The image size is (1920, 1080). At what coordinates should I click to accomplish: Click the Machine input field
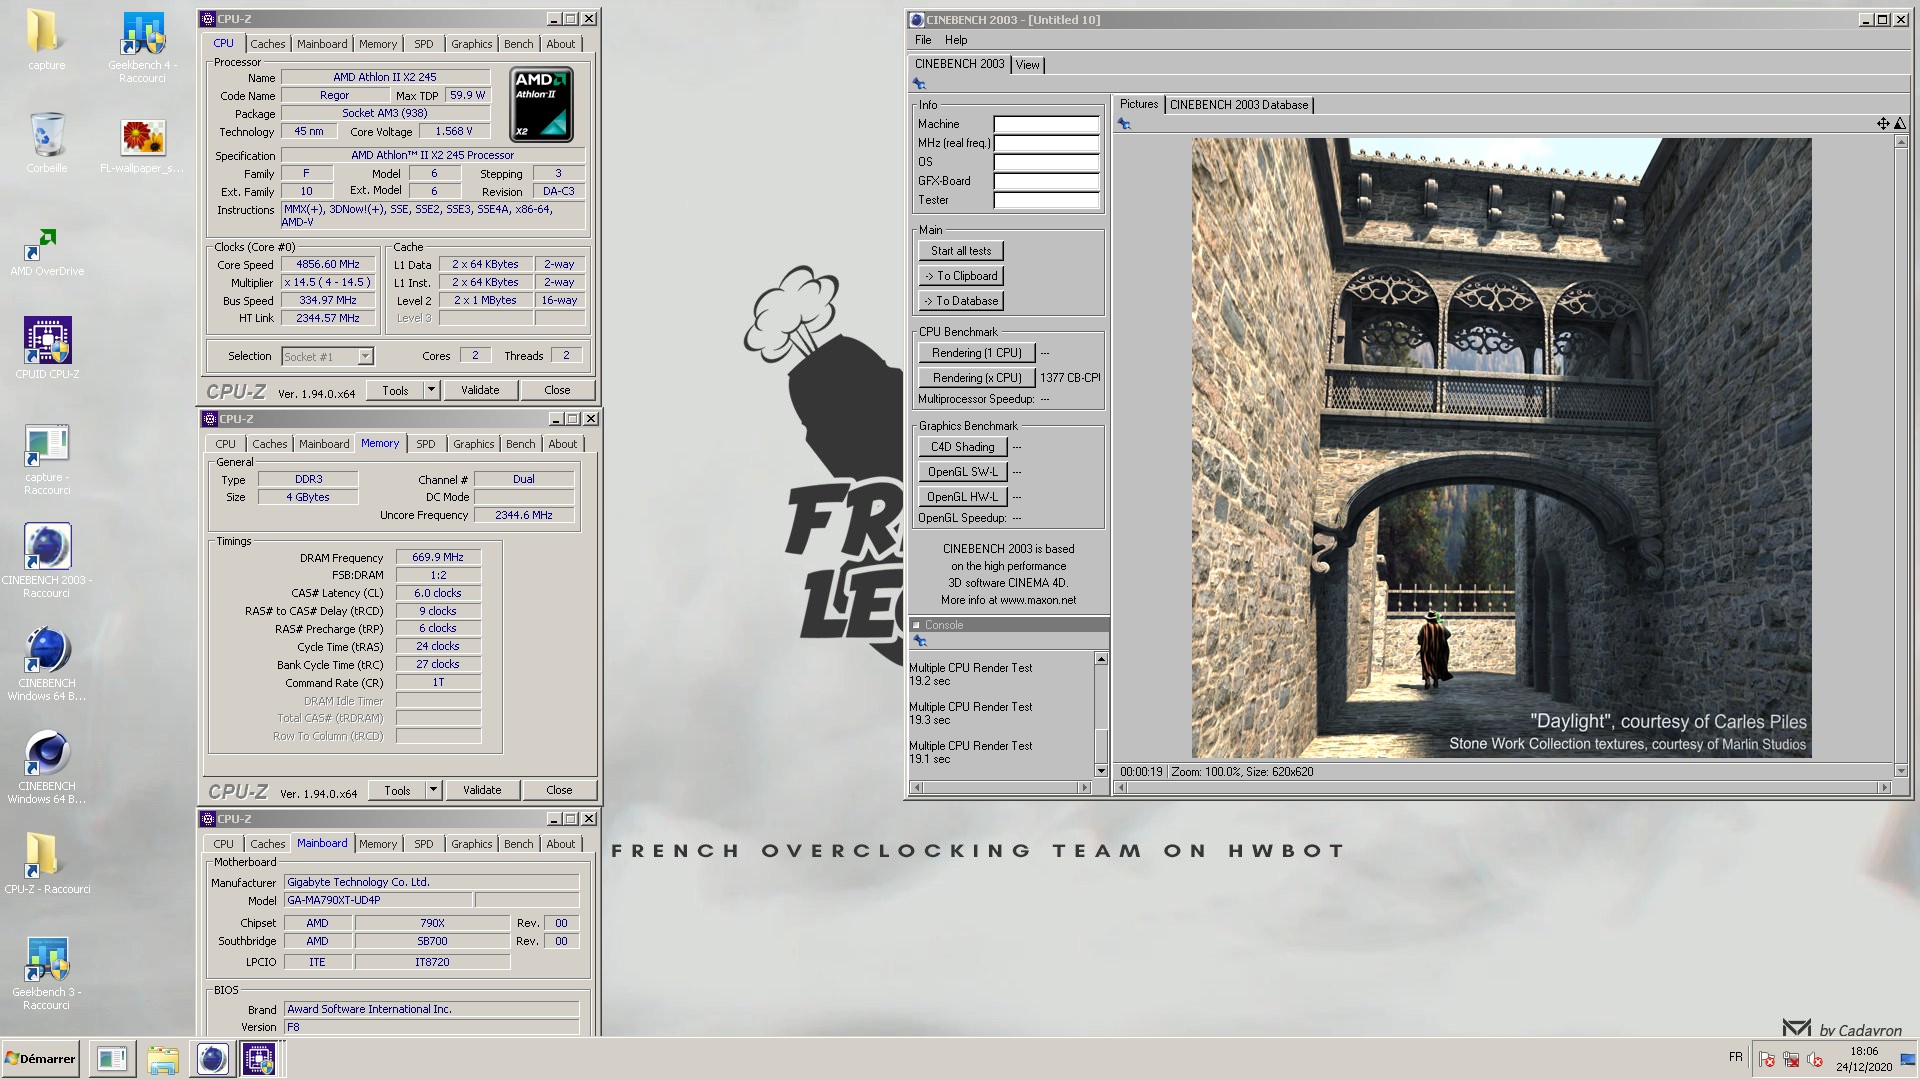[1046, 124]
